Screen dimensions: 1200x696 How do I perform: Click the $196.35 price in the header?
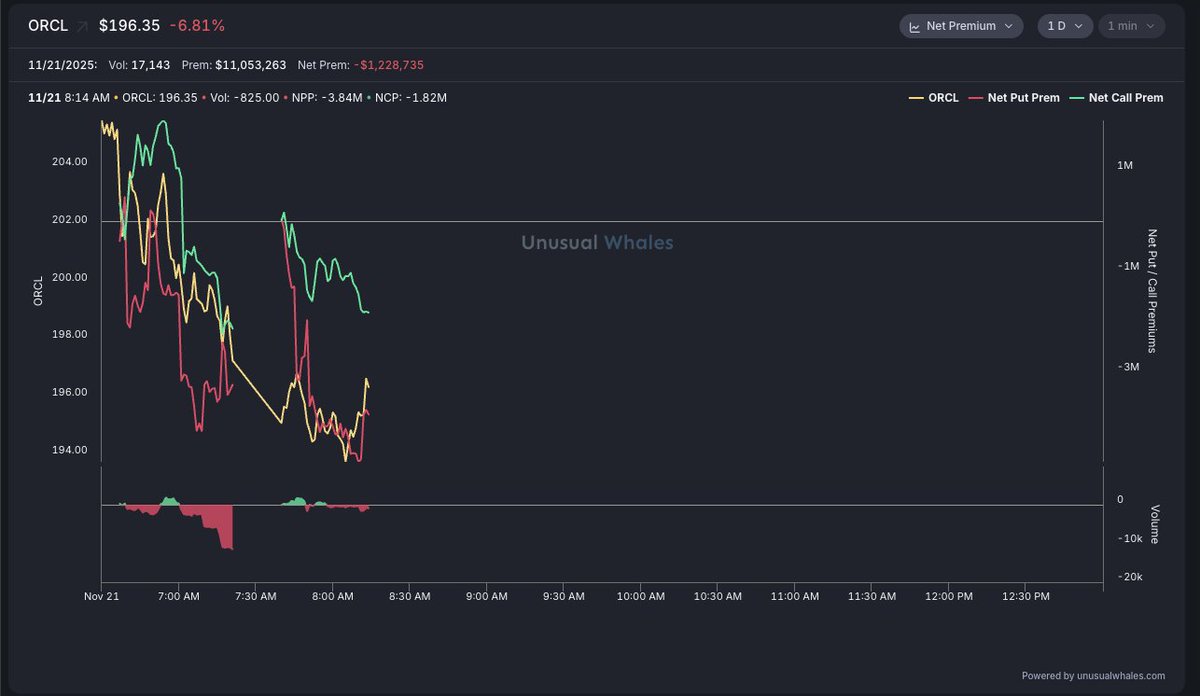pos(132,26)
